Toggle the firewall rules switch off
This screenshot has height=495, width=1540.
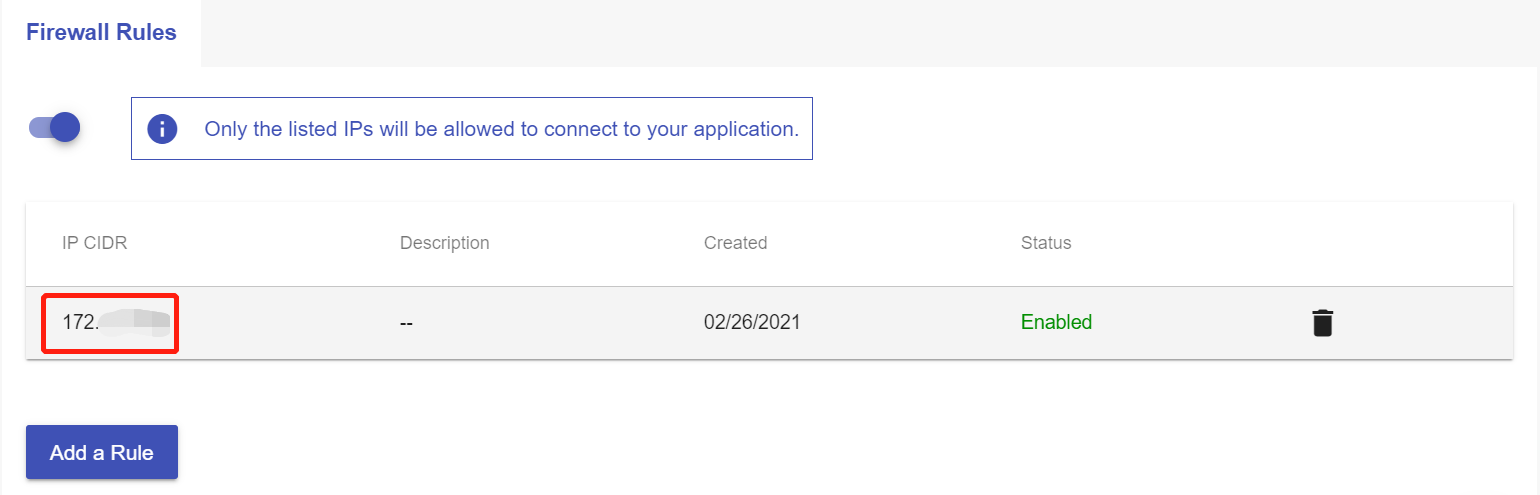[x=55, y=127]
